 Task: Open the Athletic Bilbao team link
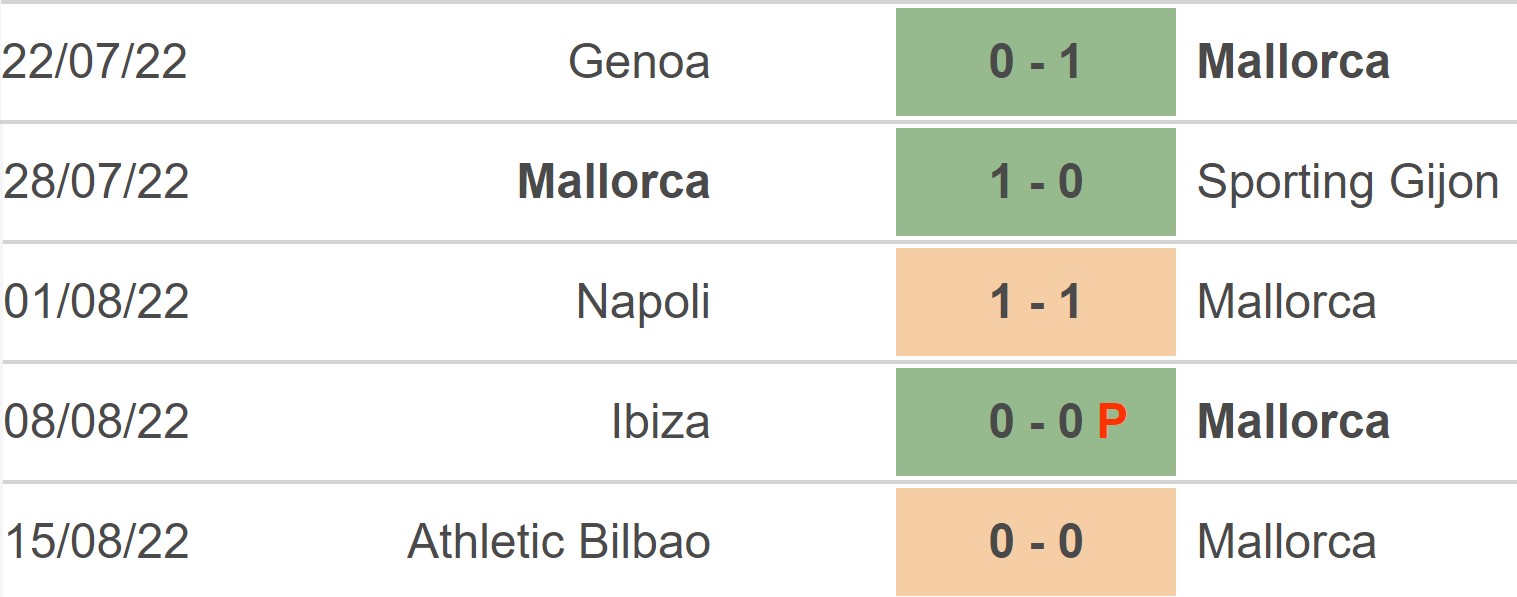point(559,542)
